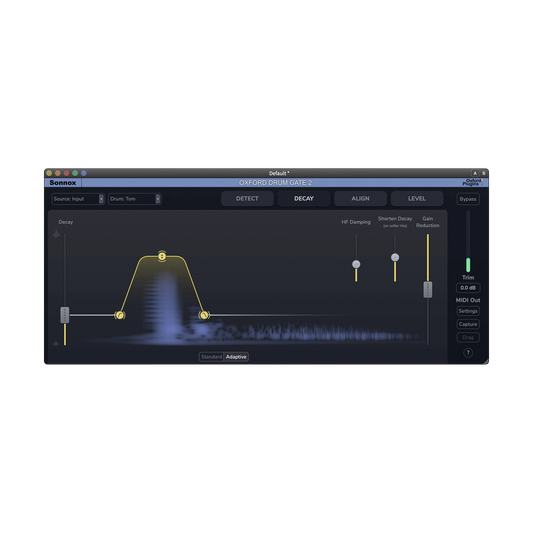Click the Sonnox logo
Screen dimensions: 533x533
click(x=63, y=183)
